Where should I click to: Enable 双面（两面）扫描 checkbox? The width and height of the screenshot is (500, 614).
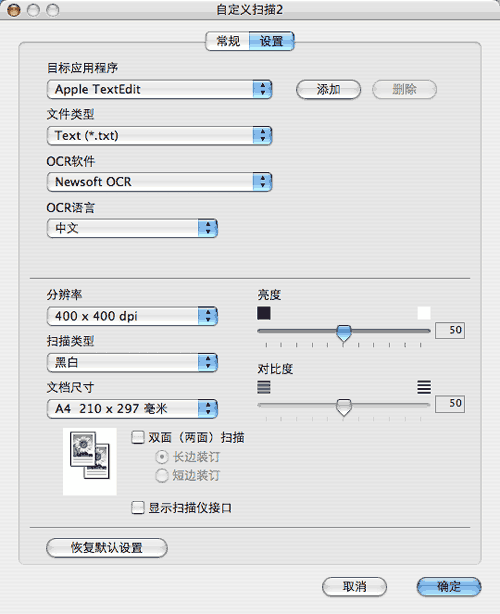[x=137, y=437]
